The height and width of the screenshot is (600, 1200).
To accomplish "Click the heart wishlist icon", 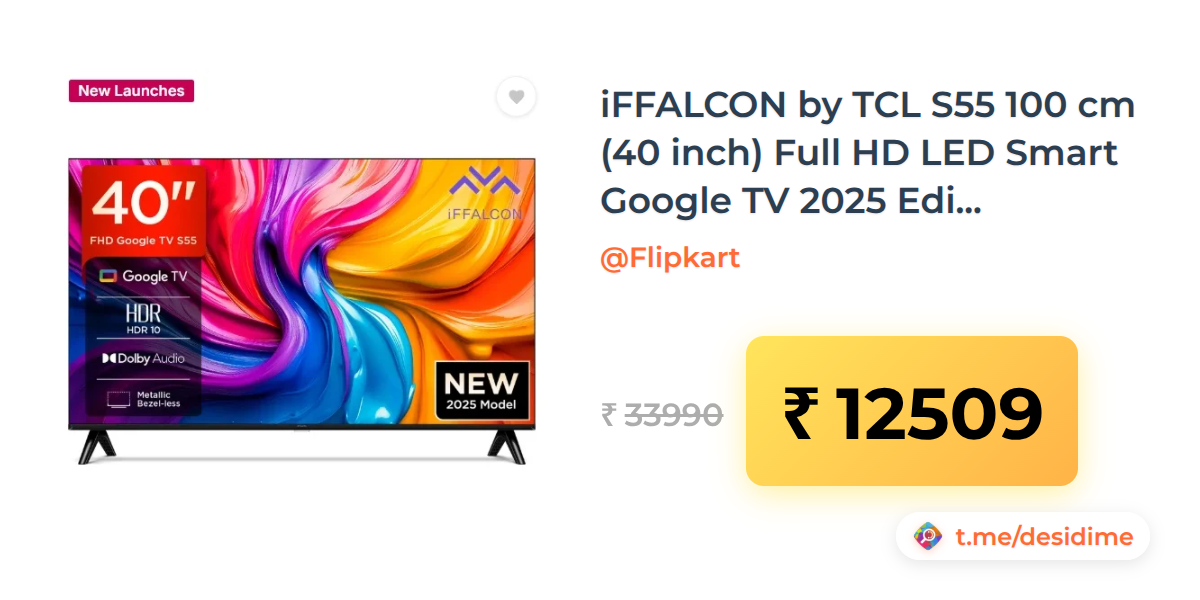I will coord(516,97).
